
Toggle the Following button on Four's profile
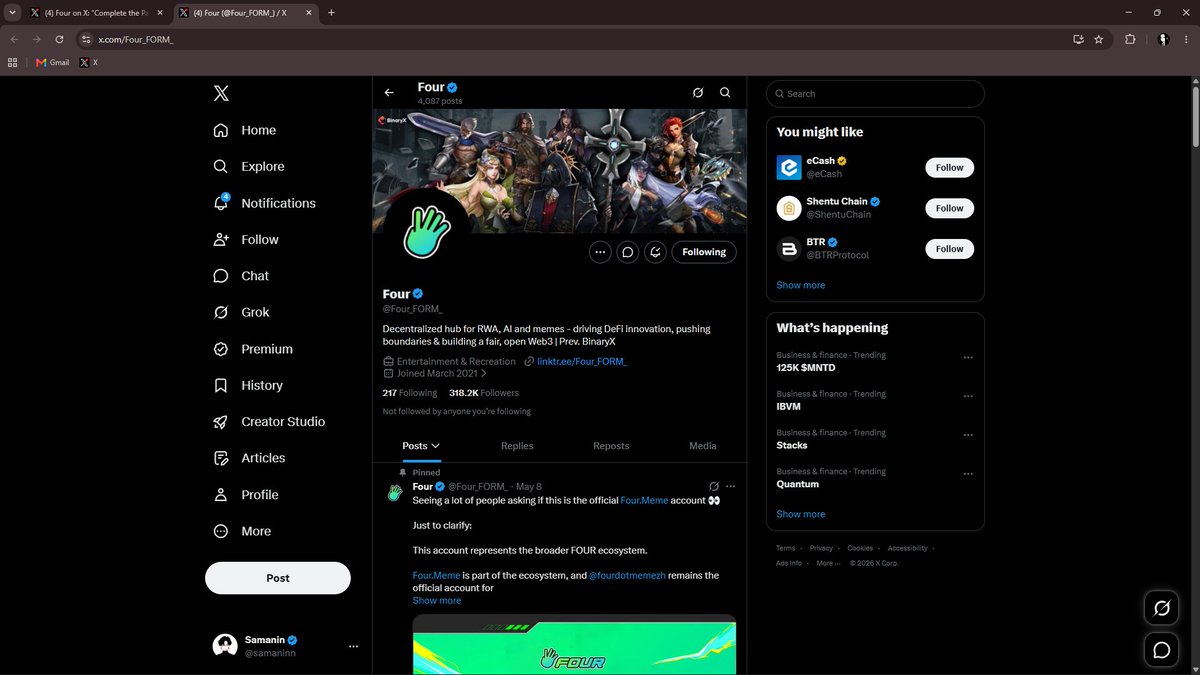point(704,252)
